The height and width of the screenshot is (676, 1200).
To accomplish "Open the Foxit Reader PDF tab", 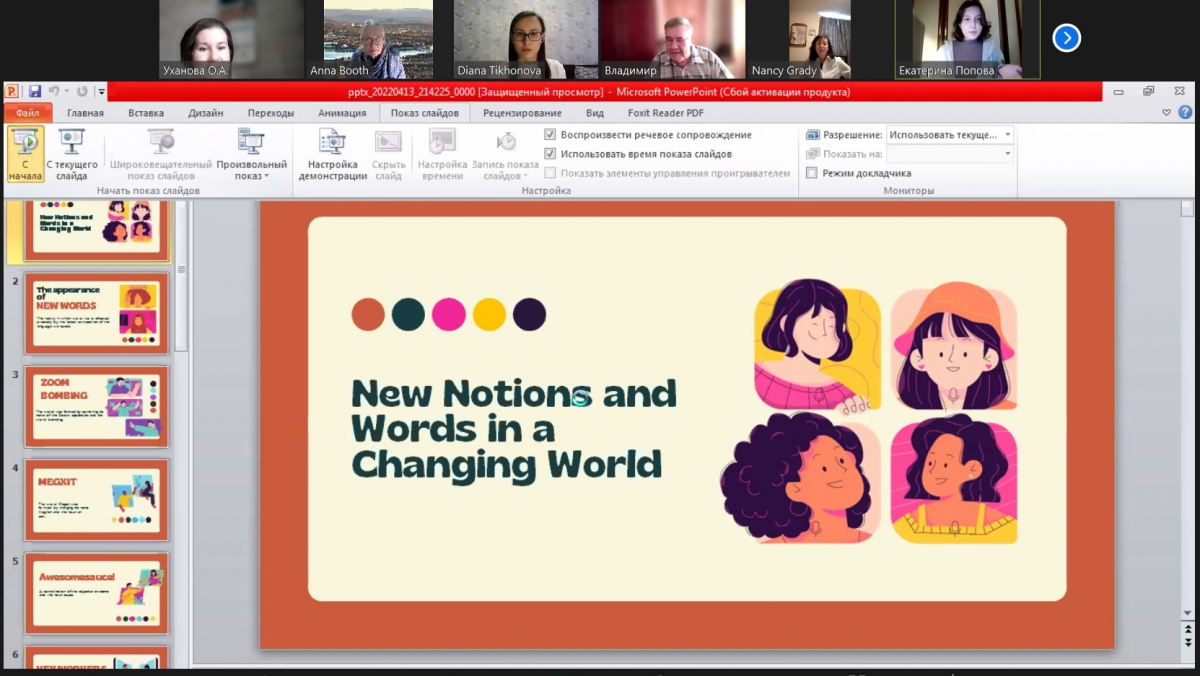I will pyautogui.click(x=666, y=113).
